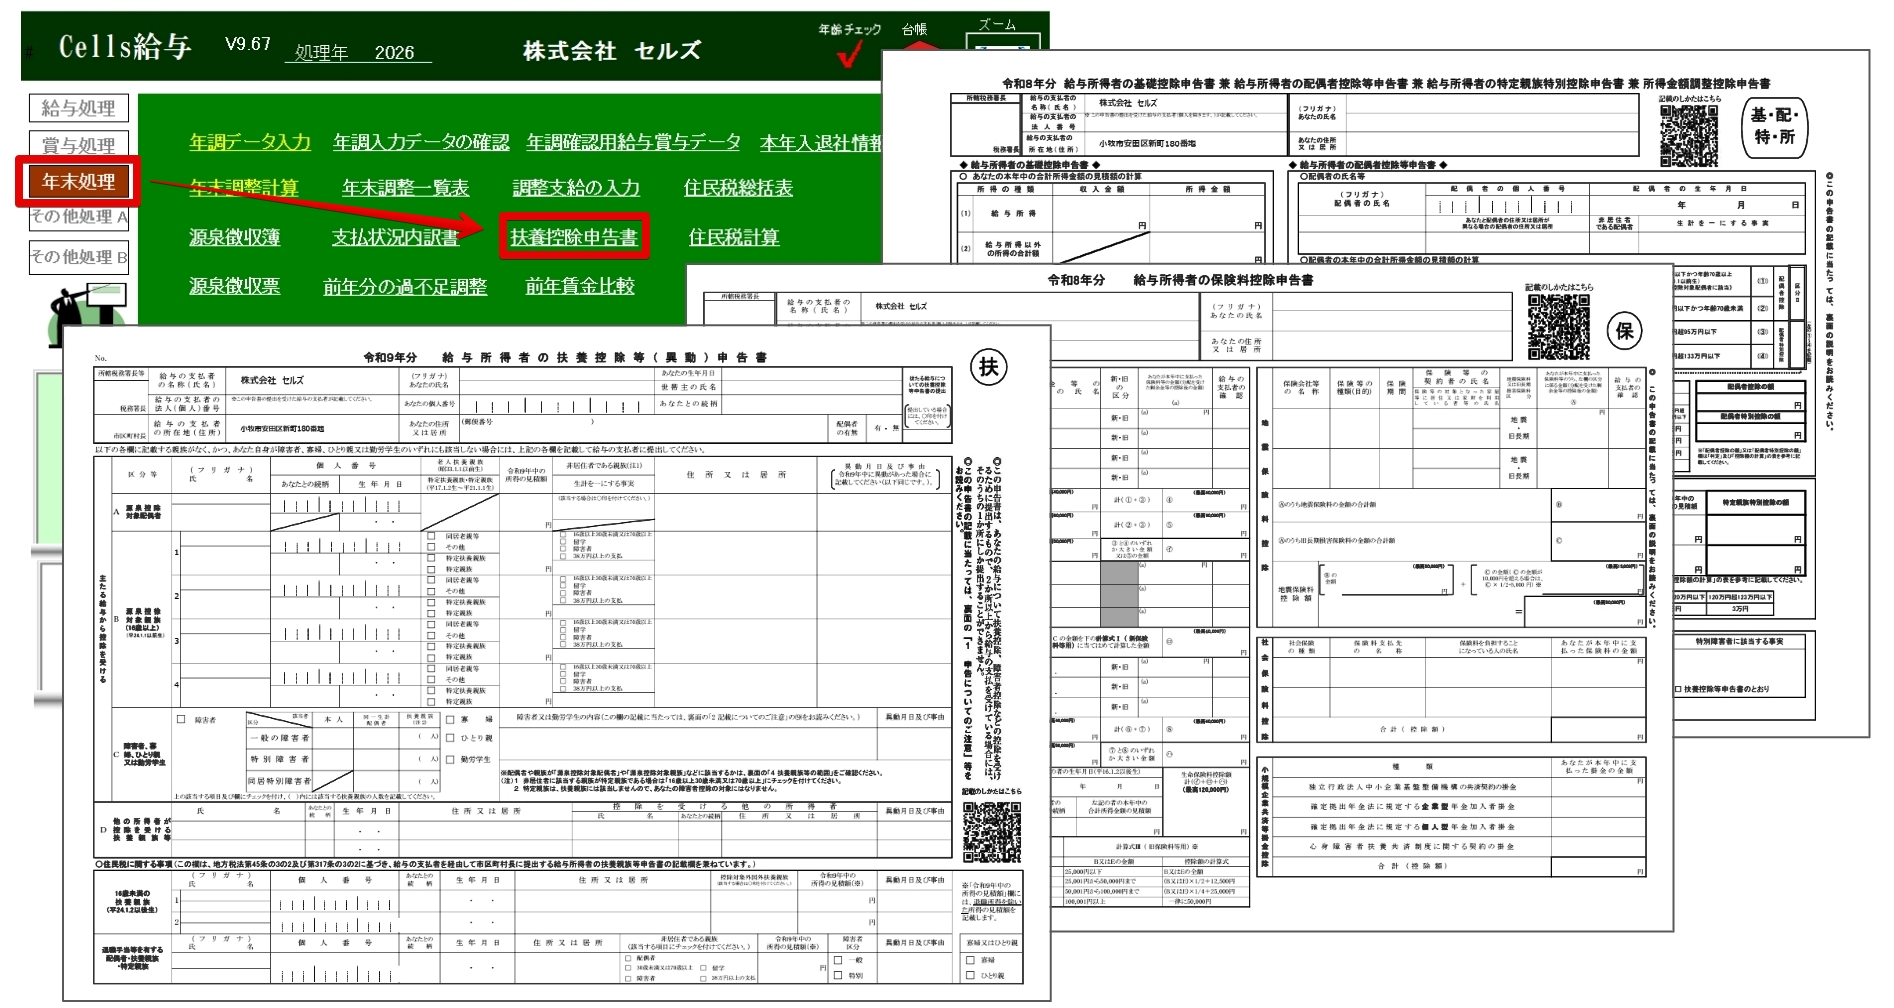The width and height of the screenshot is (1894, 1008).
Task: Click the circled 扶 mark on the front form
Action: coord(988,367)
